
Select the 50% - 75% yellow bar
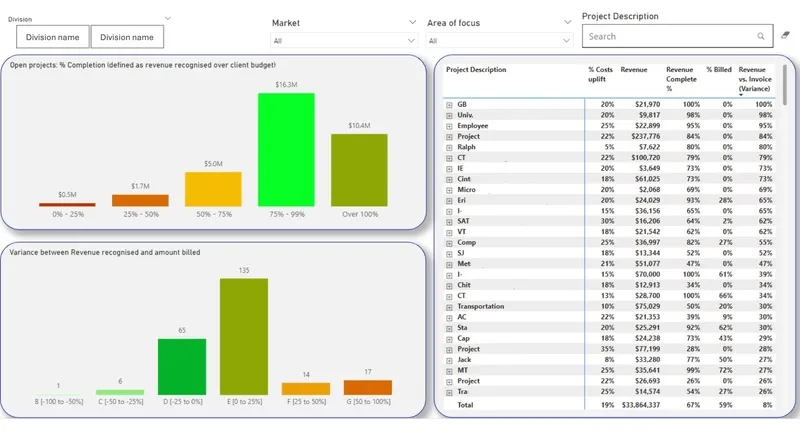coord(213,189)
